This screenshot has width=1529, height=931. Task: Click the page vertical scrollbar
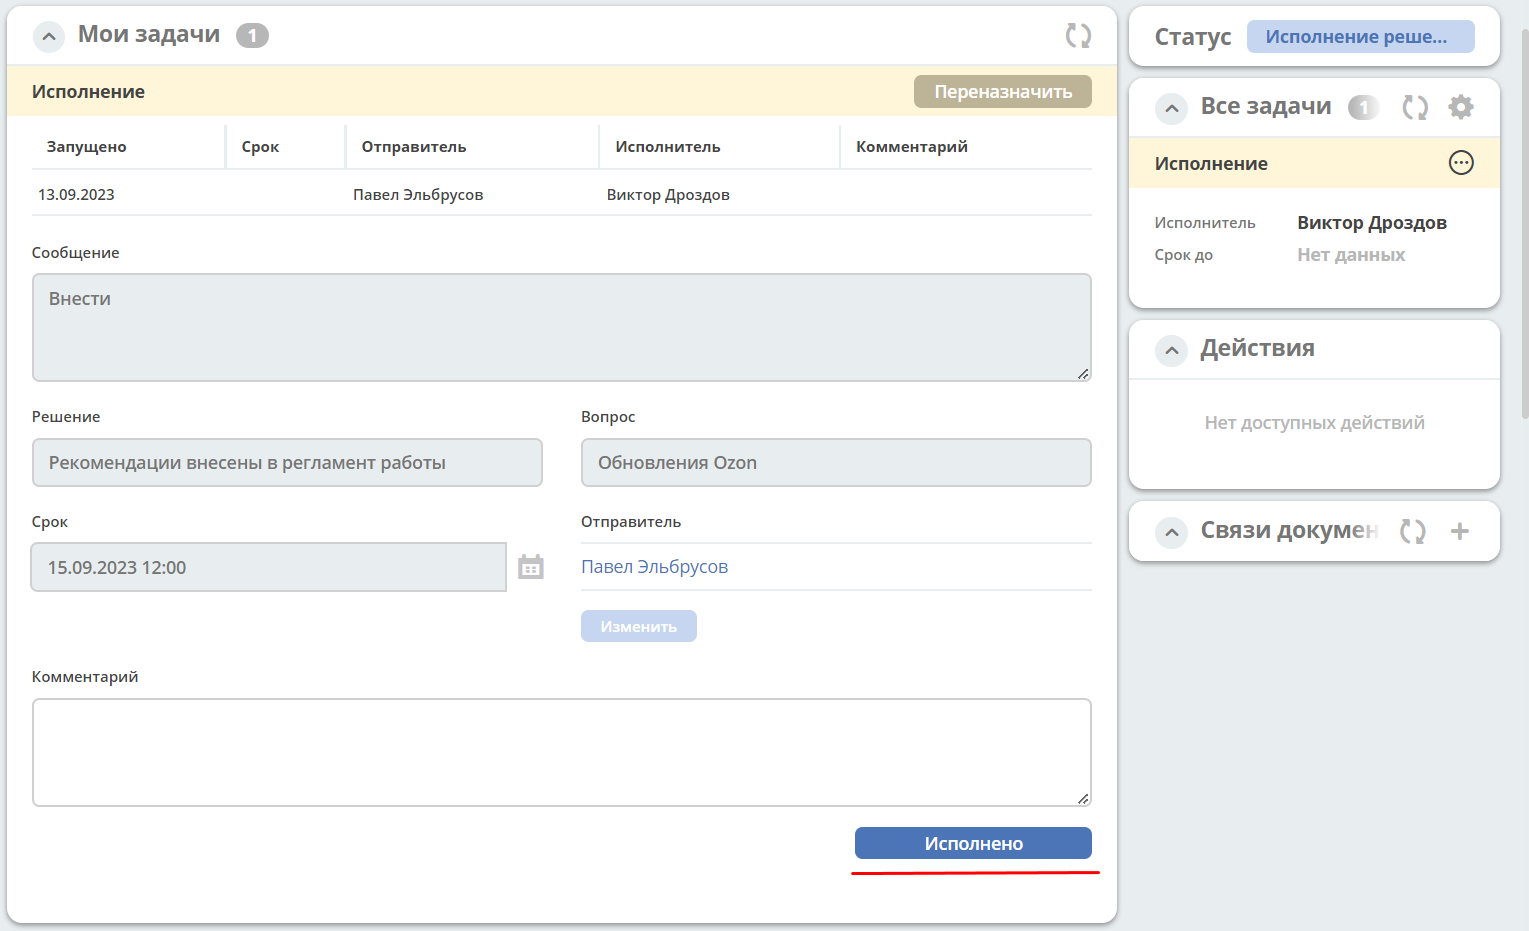(1524, 222)
